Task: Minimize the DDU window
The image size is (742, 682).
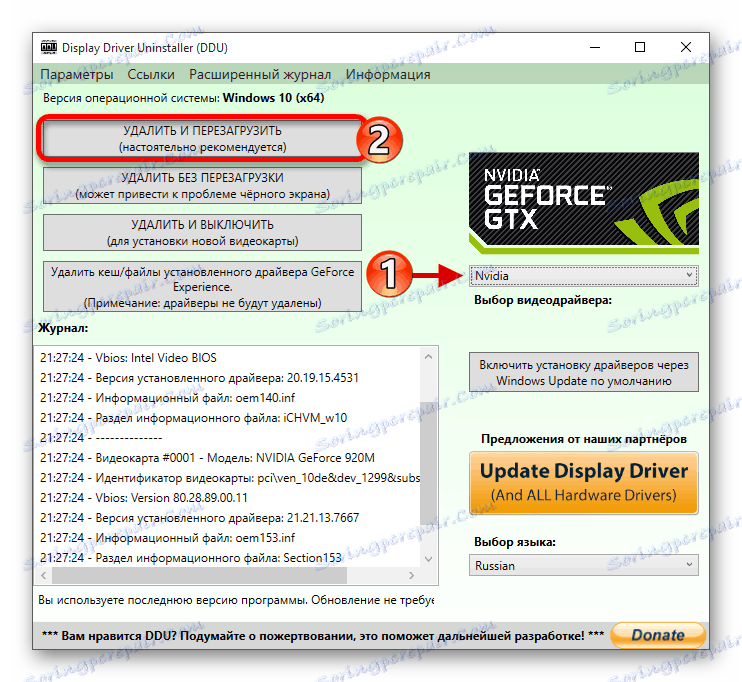Action: tap(595, 47)
